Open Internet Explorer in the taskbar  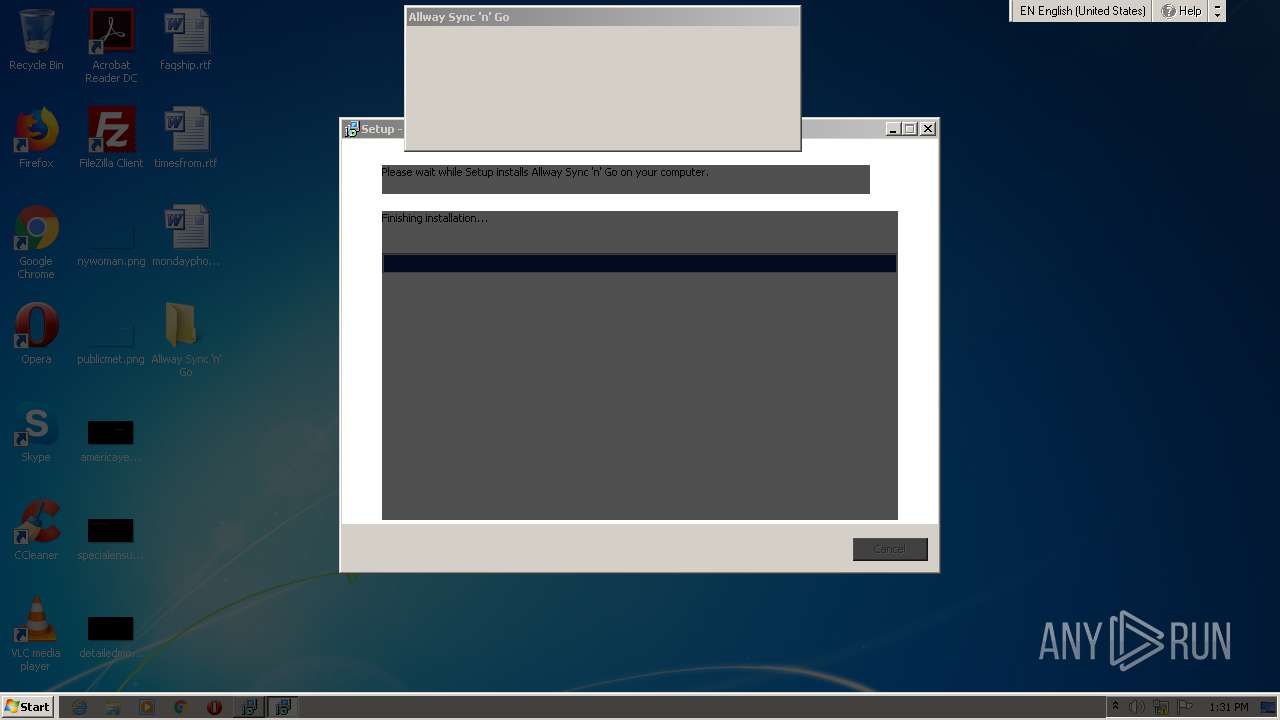[x=79, y=707]
